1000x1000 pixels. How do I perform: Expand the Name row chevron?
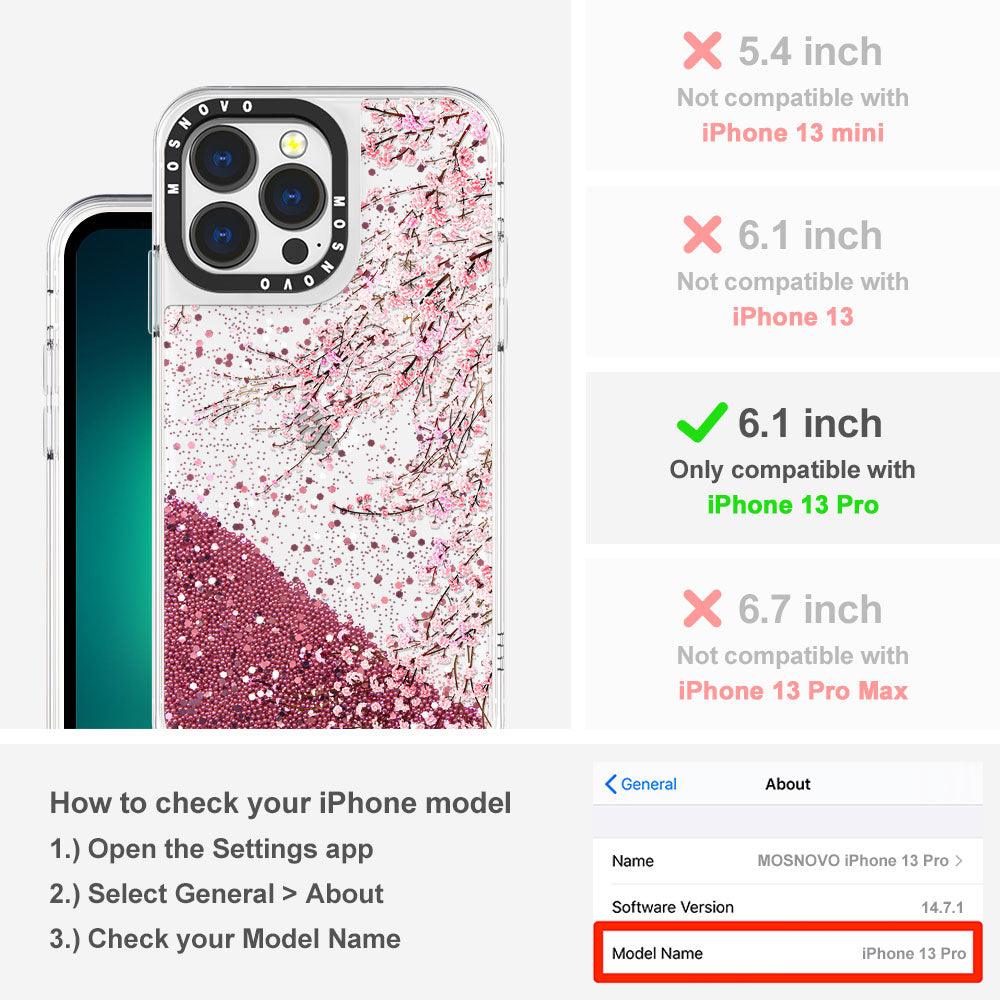point(959,861)
